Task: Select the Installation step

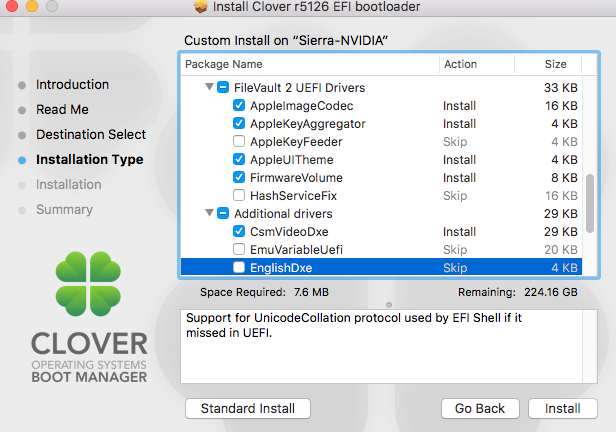Action: click(x=69, y=185)
